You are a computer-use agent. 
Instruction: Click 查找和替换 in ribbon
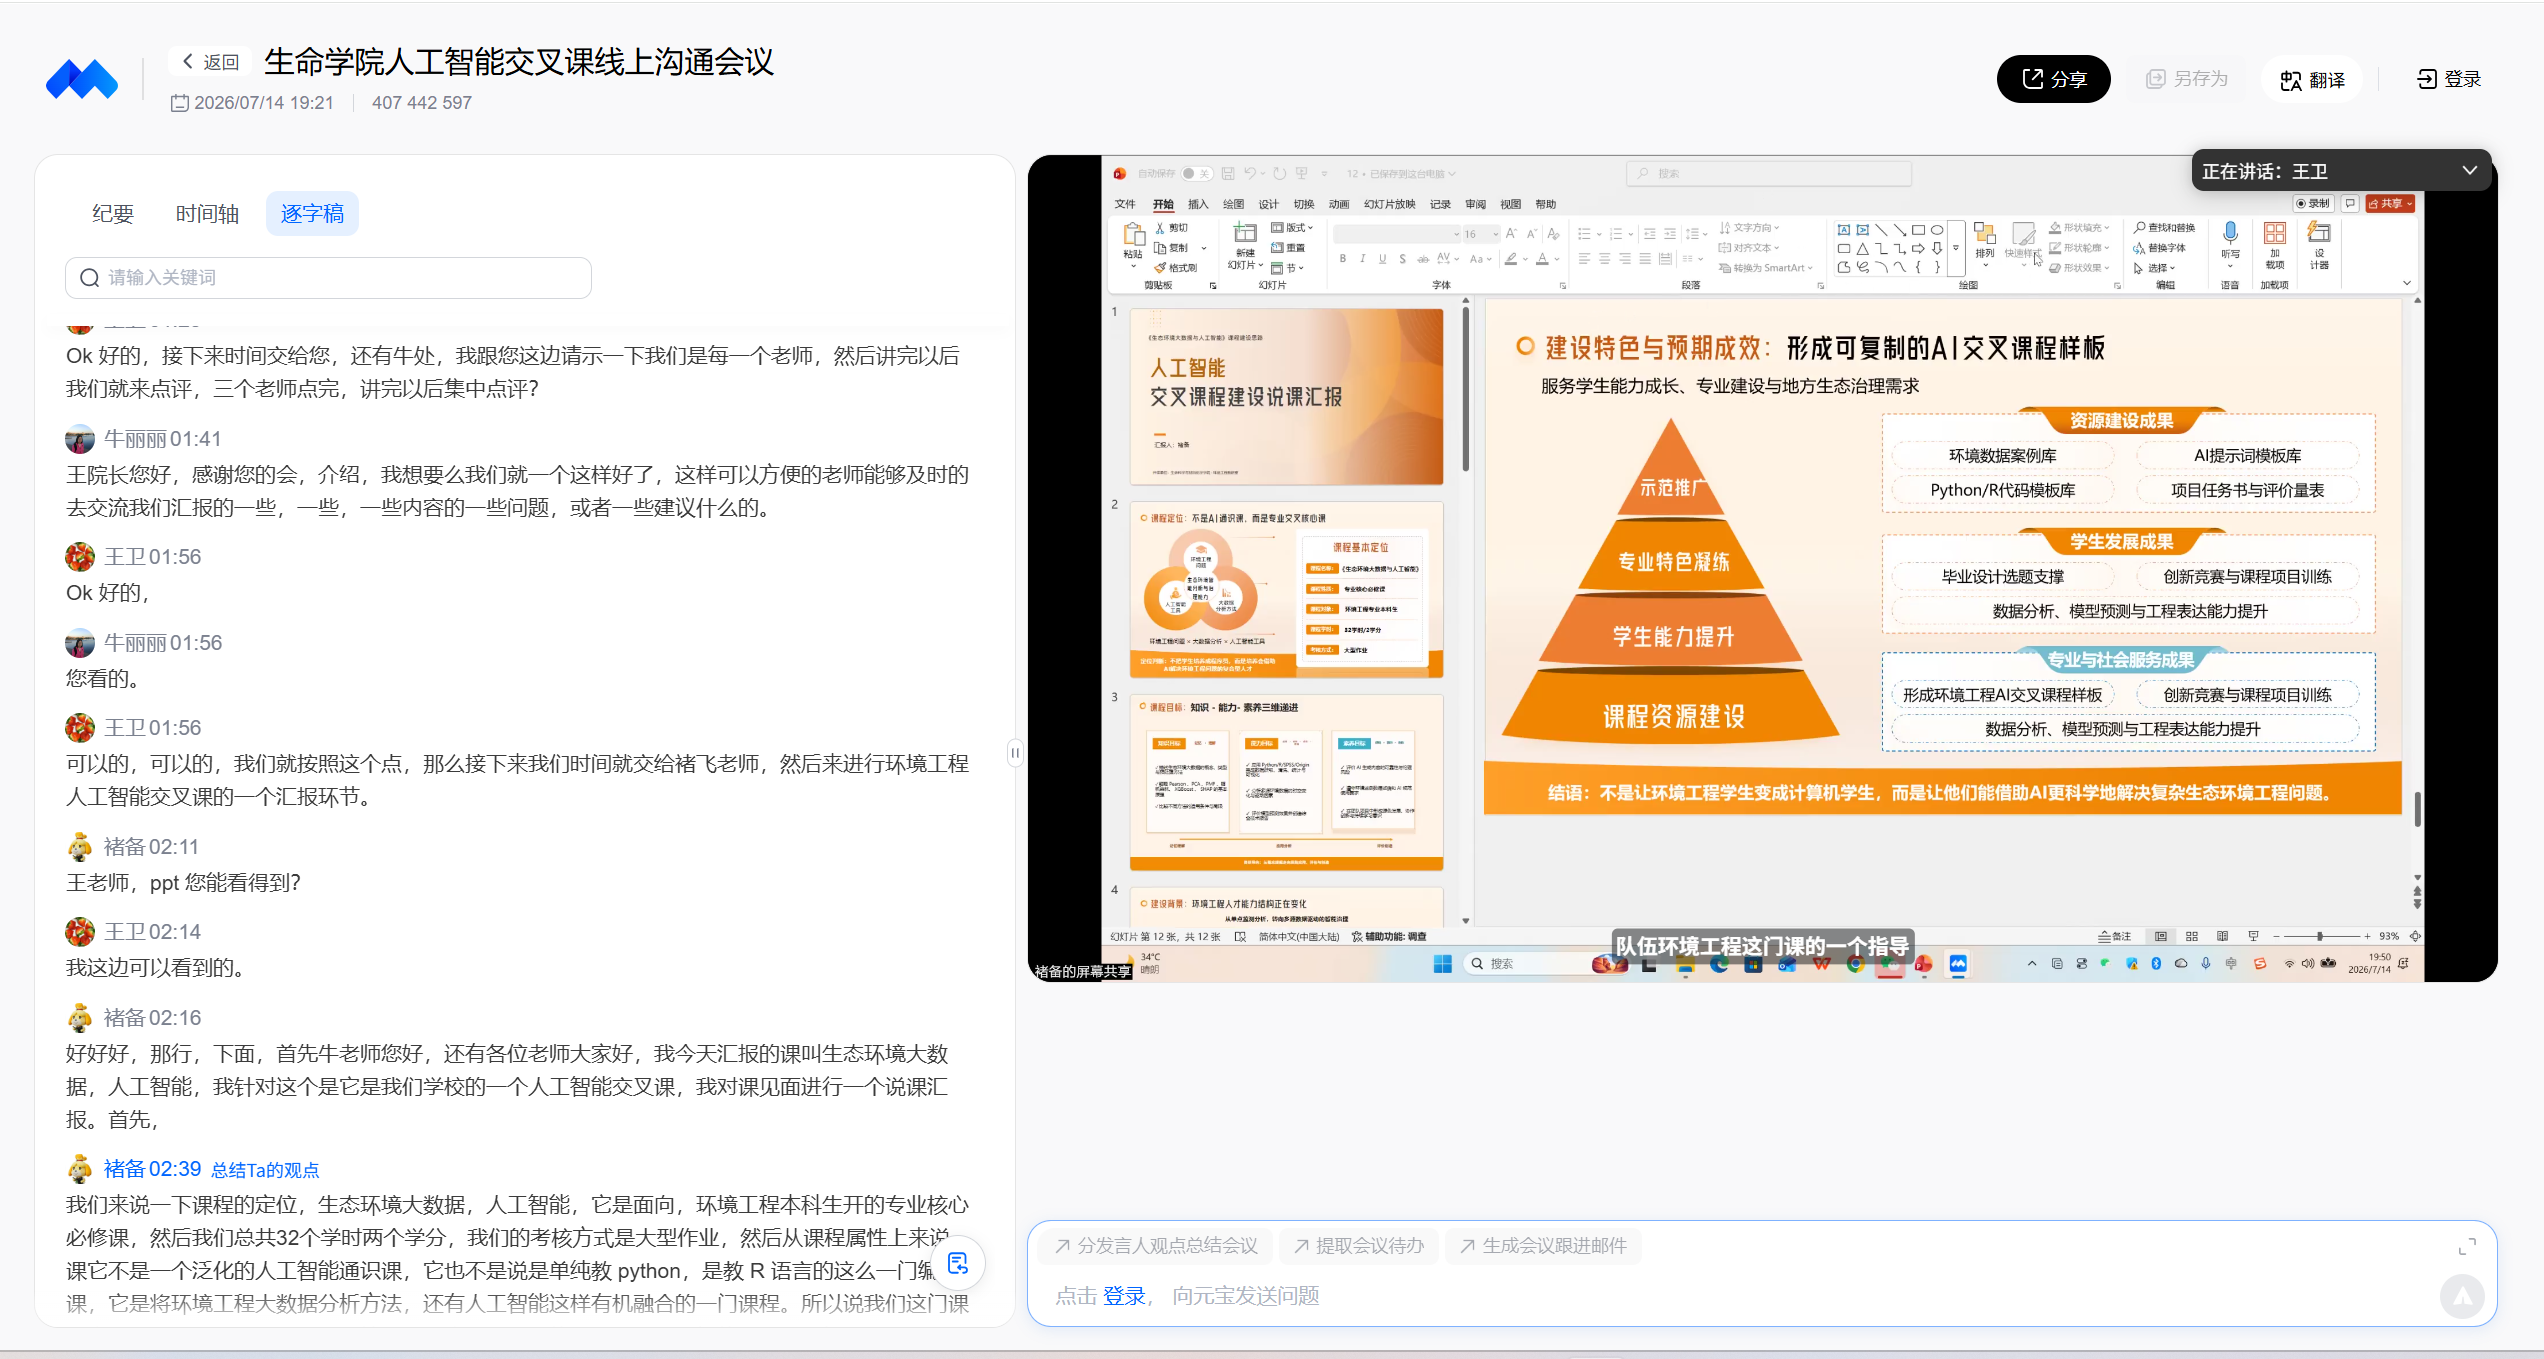[2165, 228]
